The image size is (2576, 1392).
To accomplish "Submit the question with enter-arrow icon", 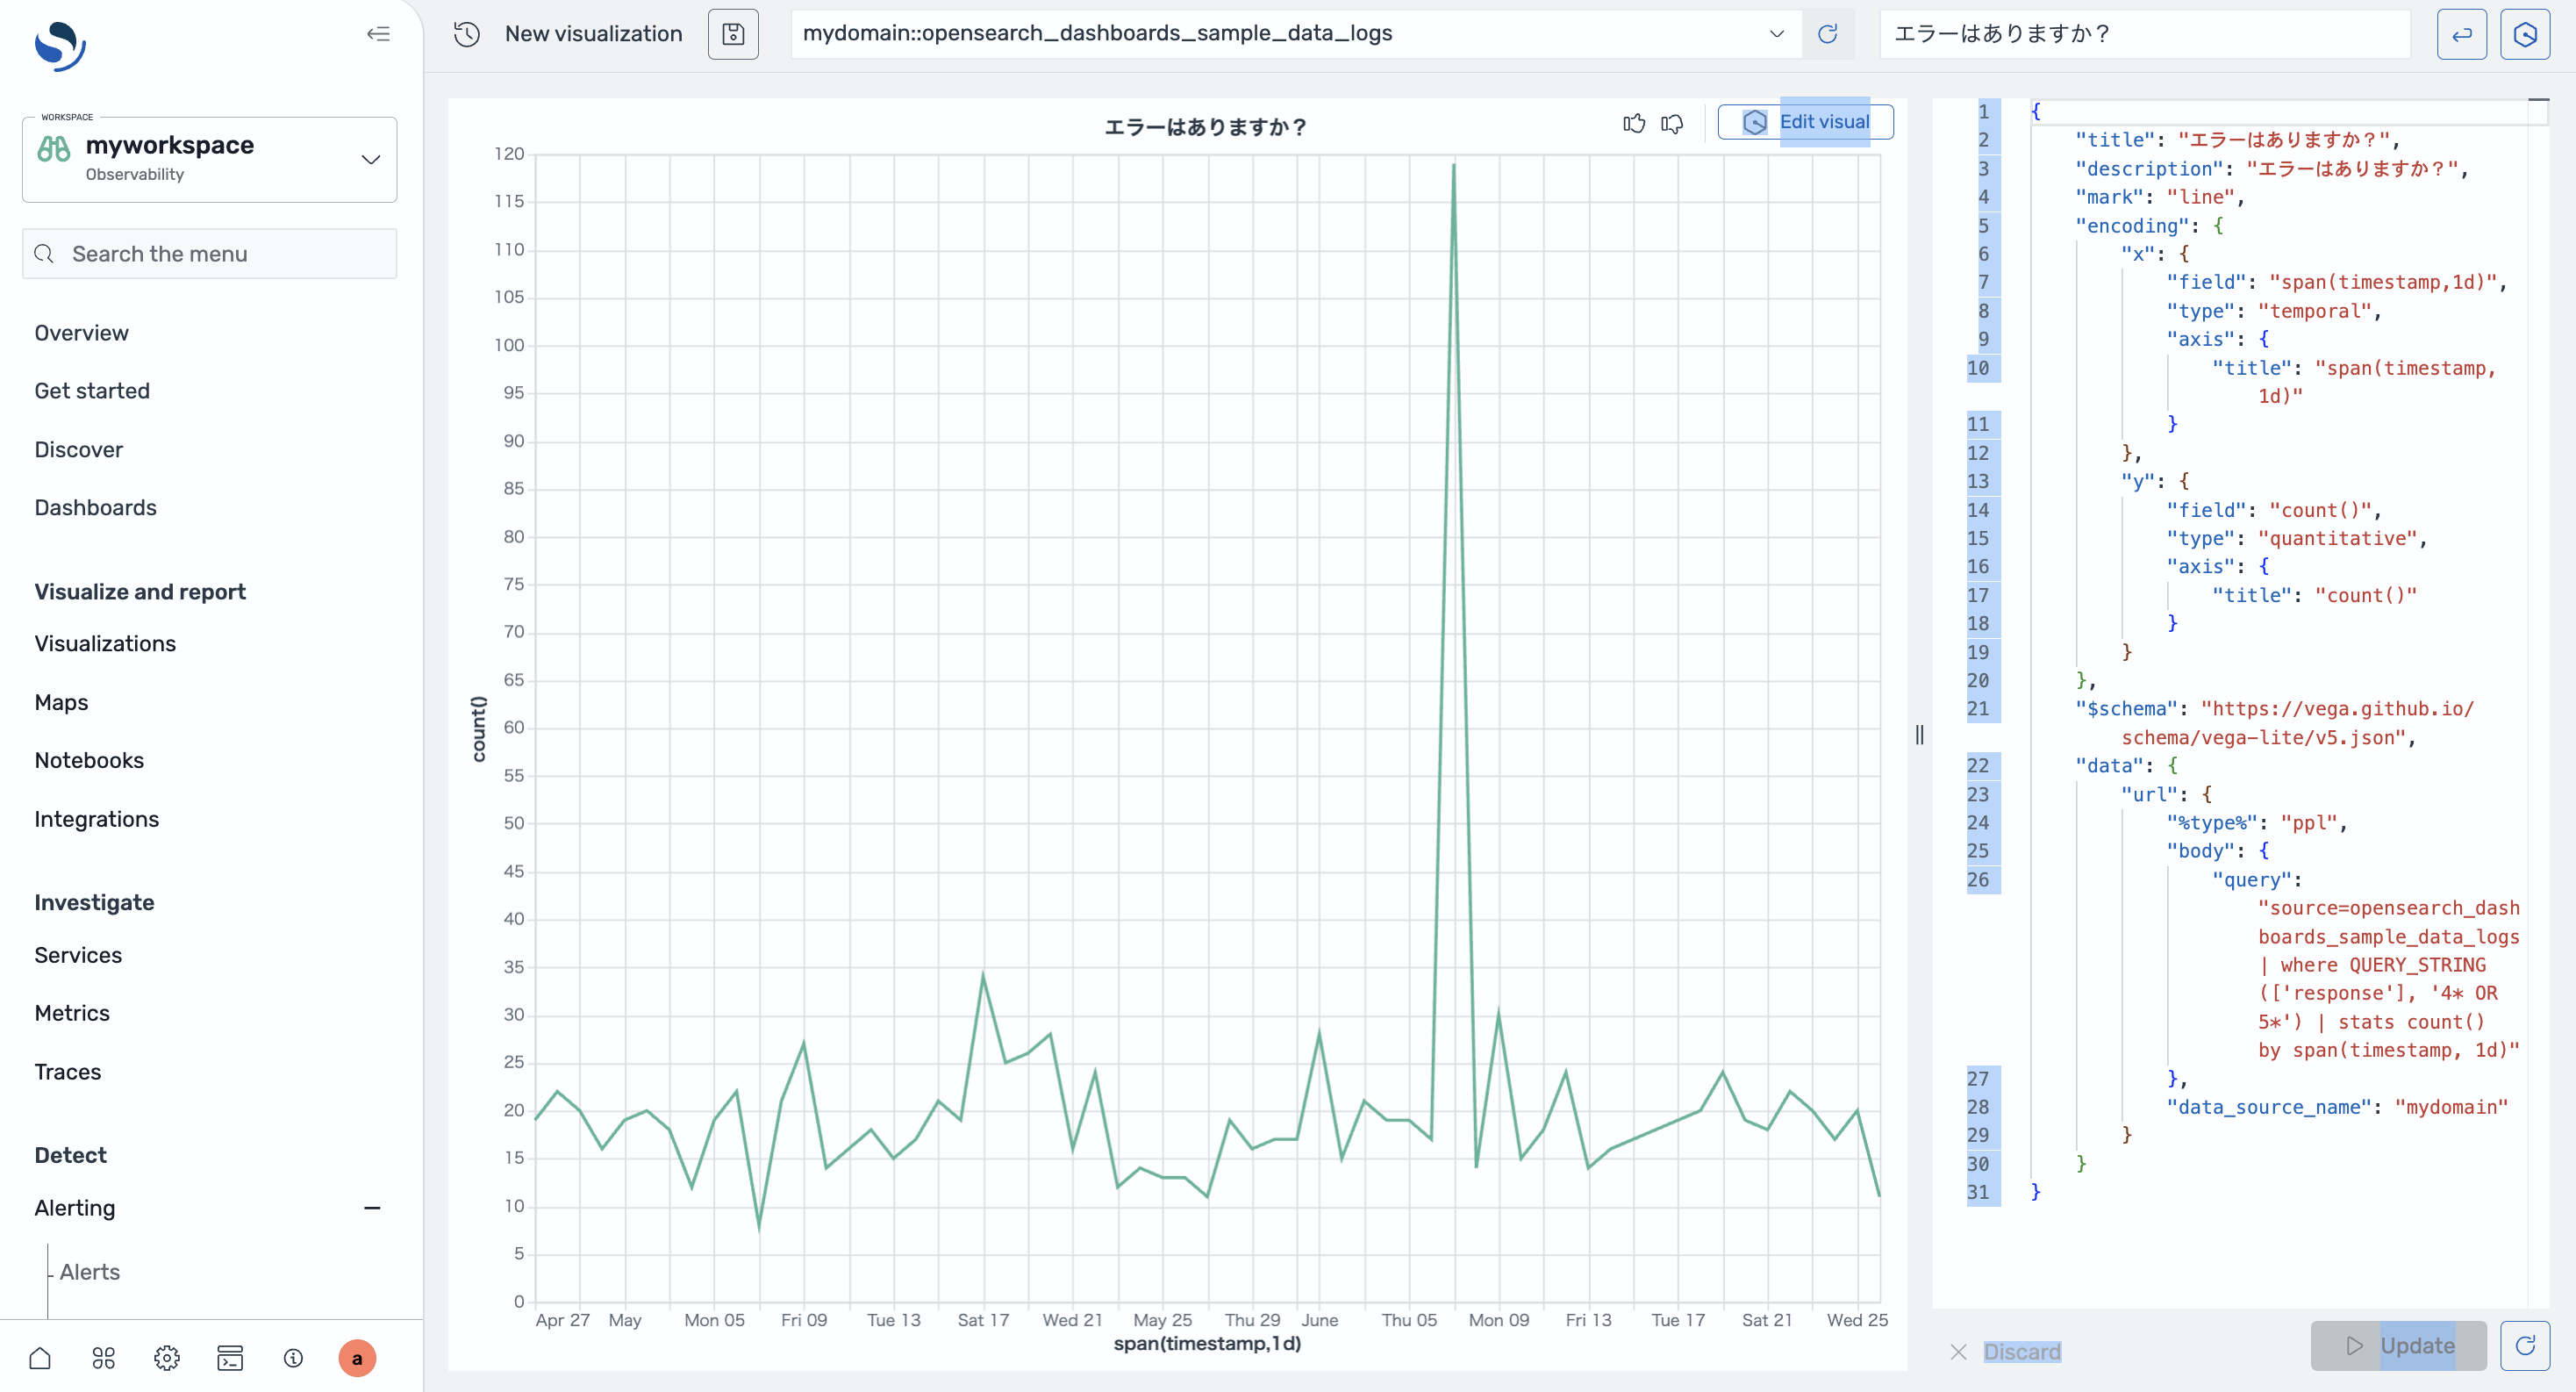I will click(2461, 34).
